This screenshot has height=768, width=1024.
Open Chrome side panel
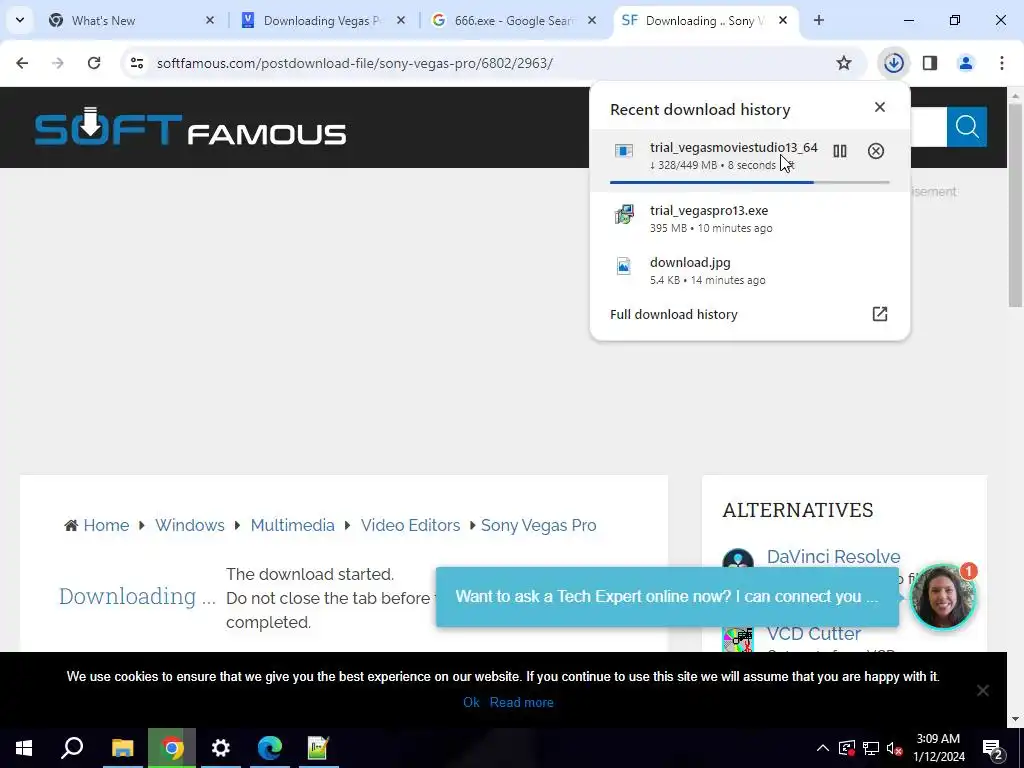930,63
